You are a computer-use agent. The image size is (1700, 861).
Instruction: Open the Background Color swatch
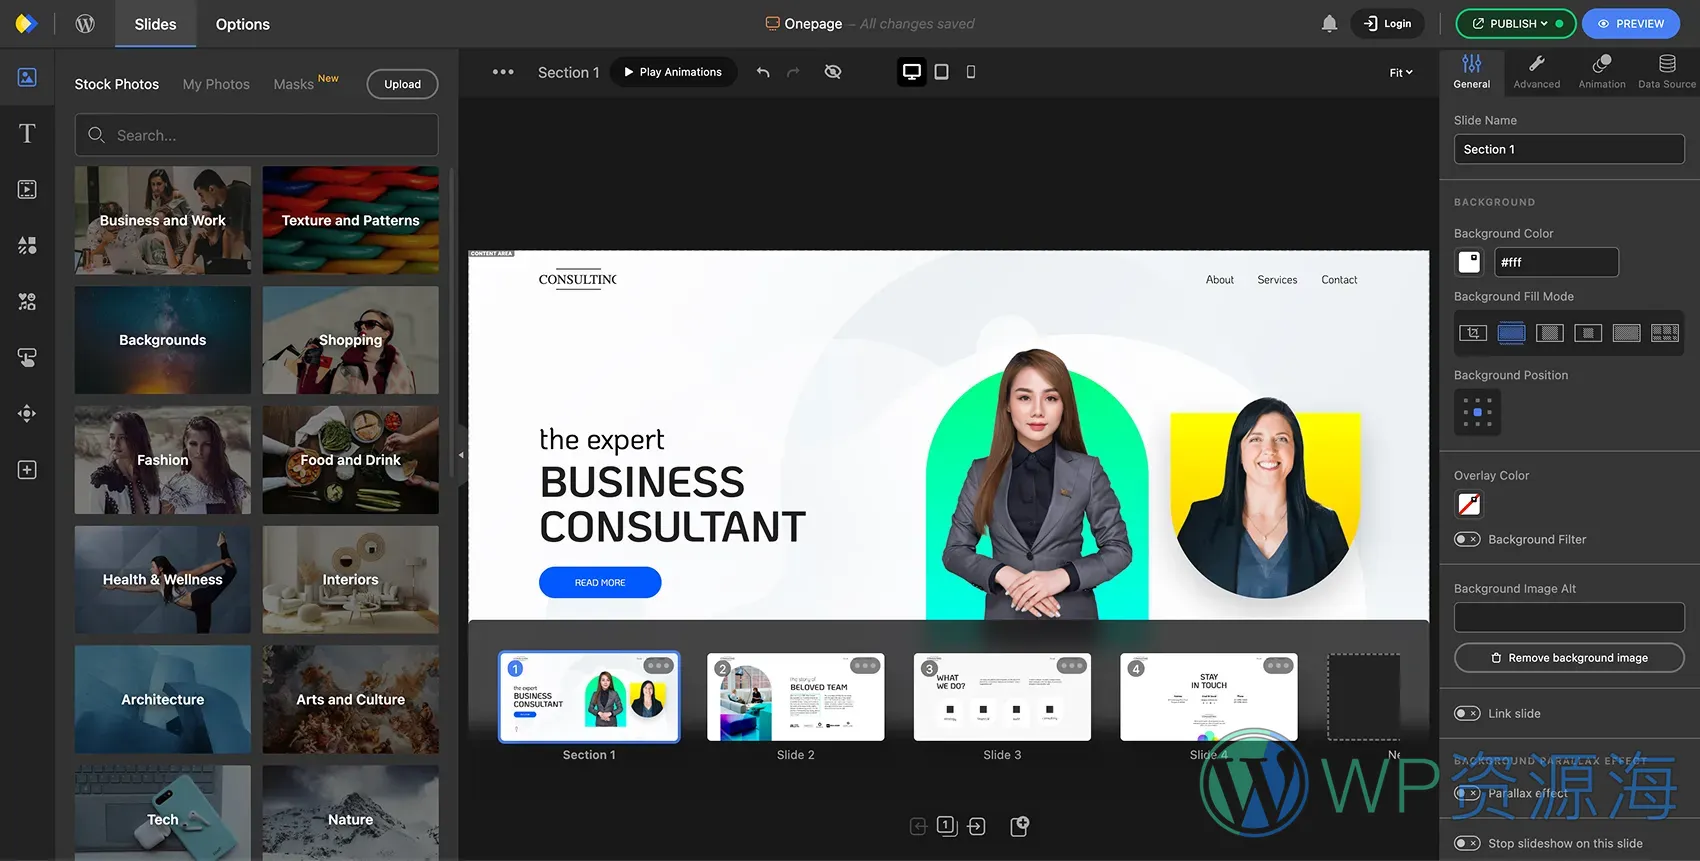[x=1469, y=262]
